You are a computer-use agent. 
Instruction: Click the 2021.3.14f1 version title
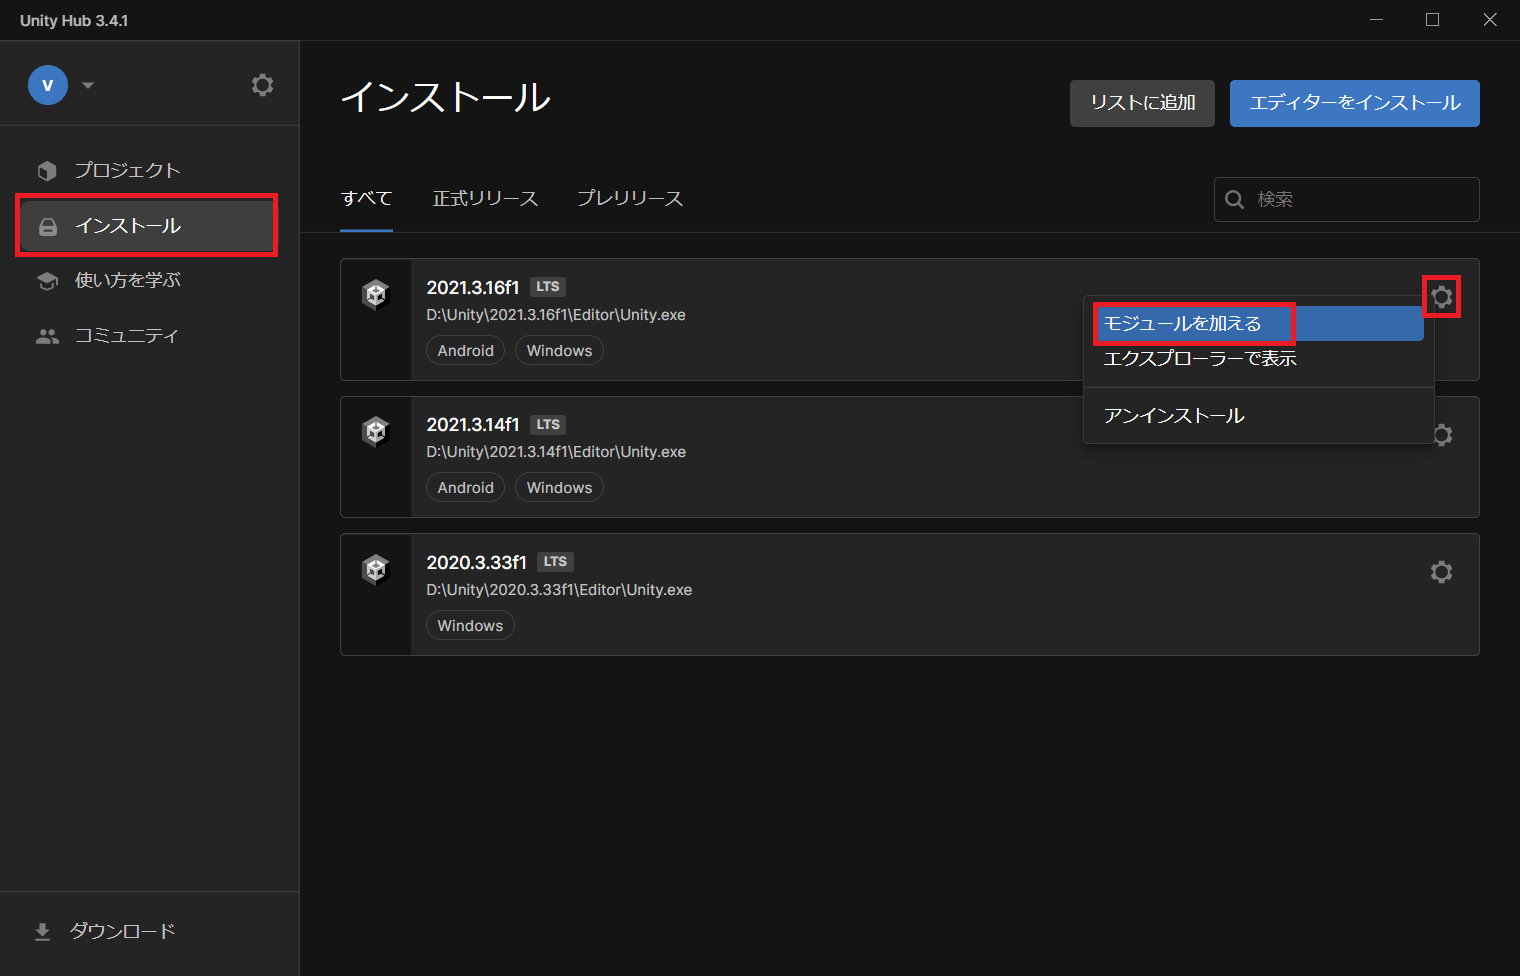[473, 425]
